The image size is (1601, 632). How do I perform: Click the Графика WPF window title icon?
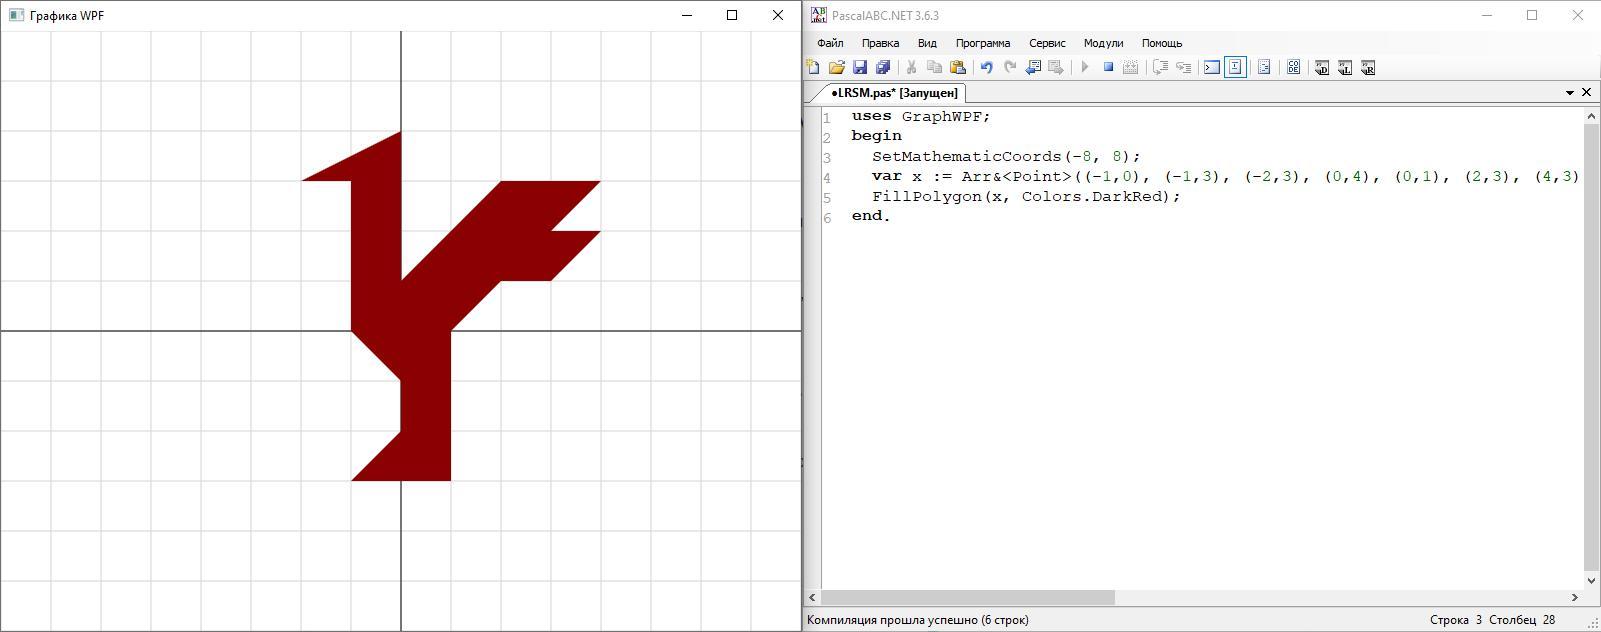pos(16,15)
